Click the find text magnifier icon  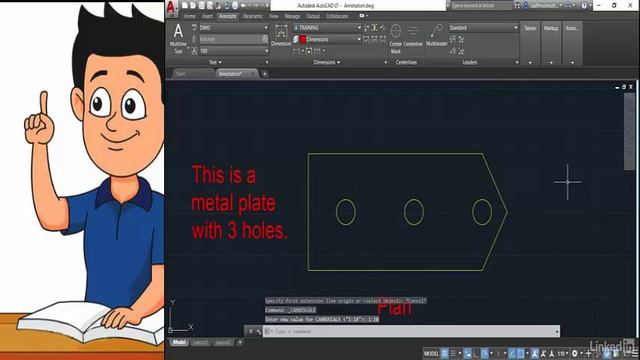pos(265,39)
